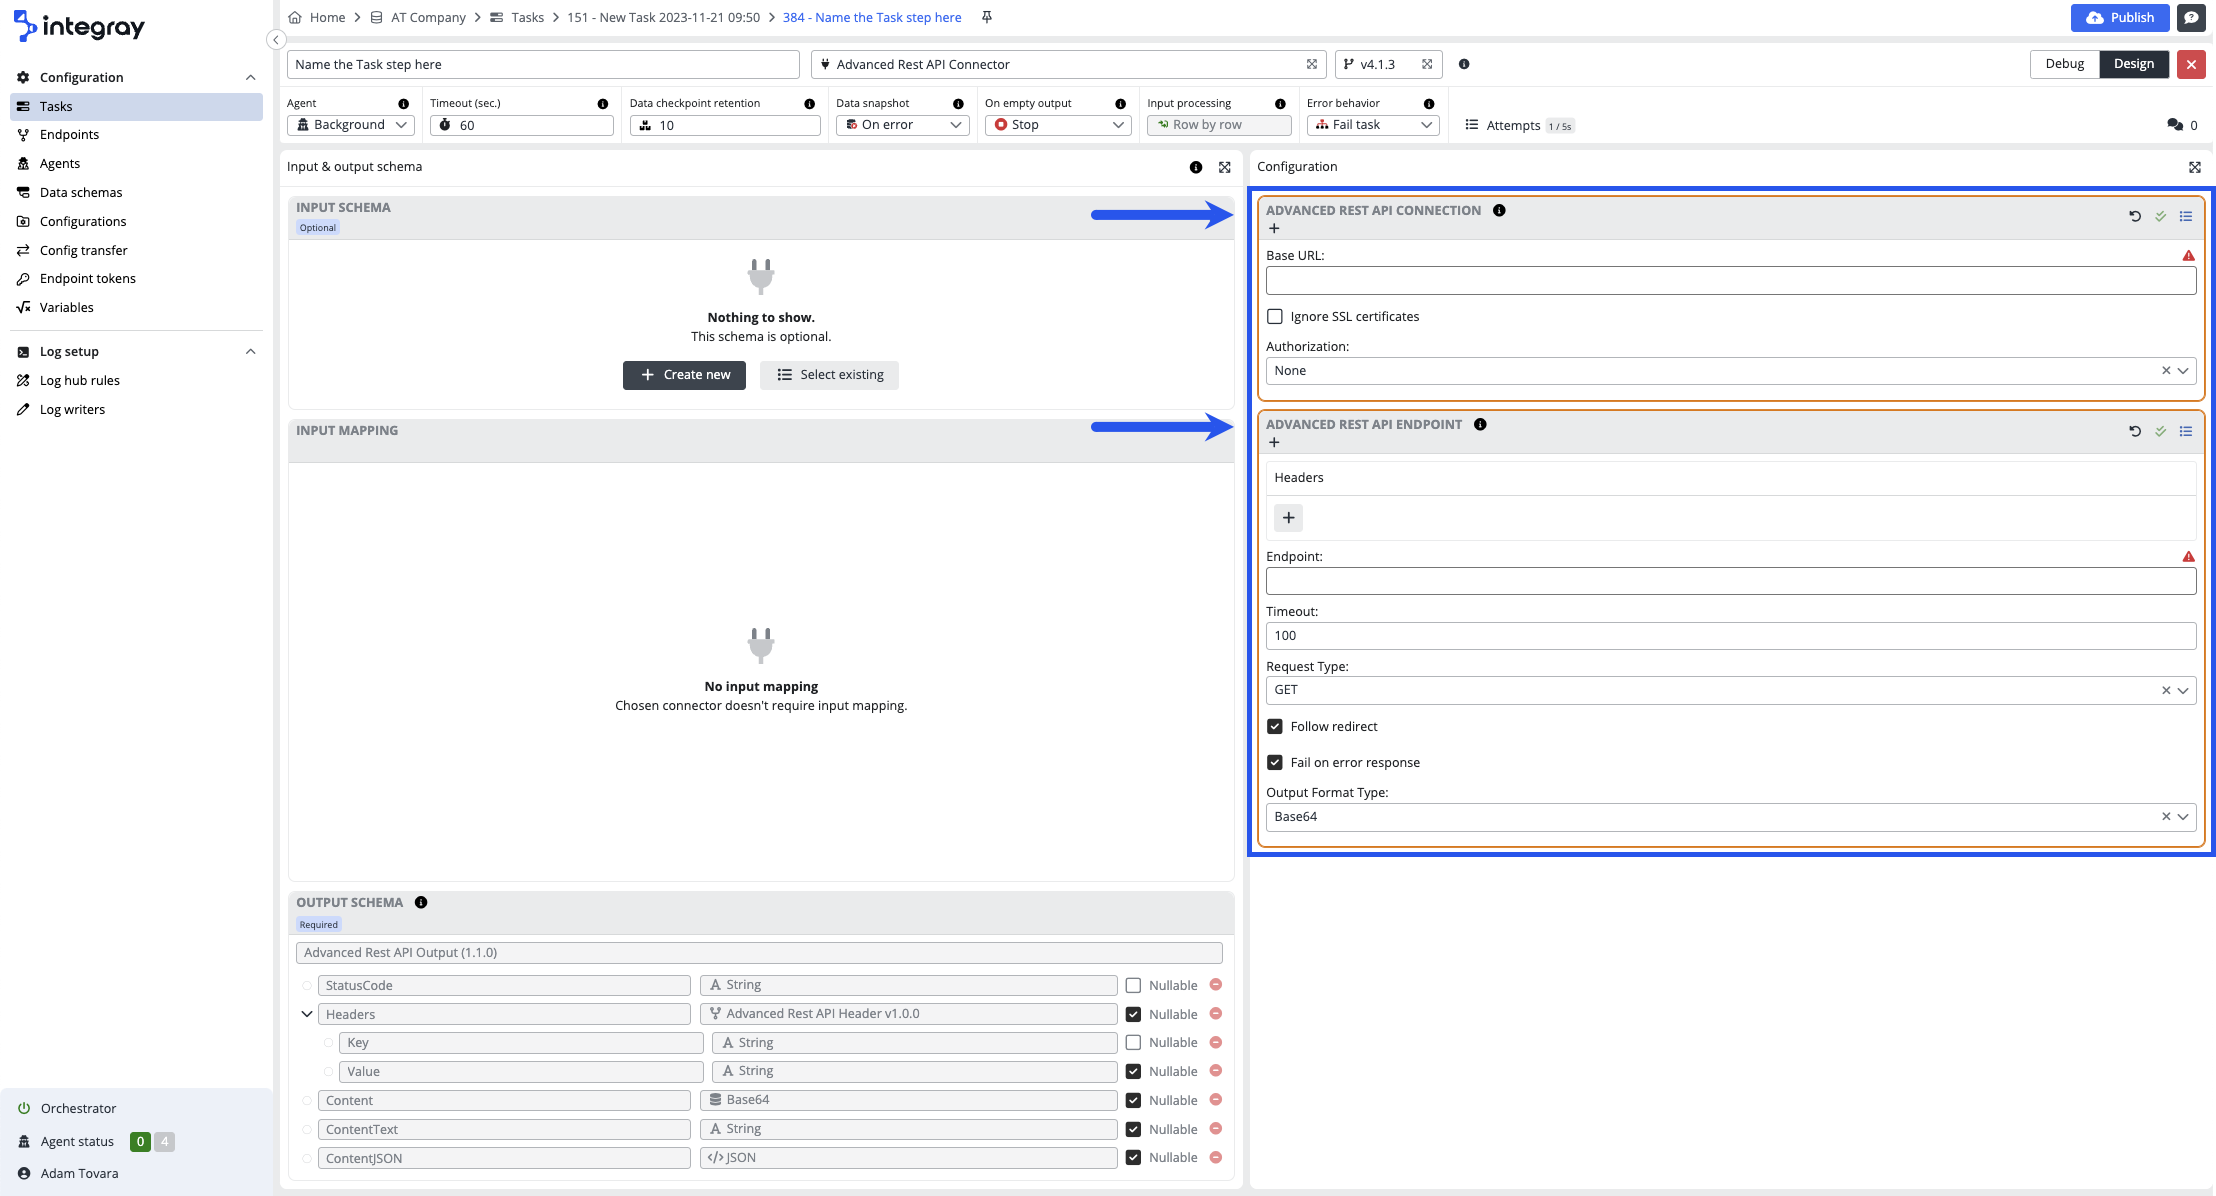
Task: Click the pin icon in breadcrumb bar
Action: click(986, 17)
